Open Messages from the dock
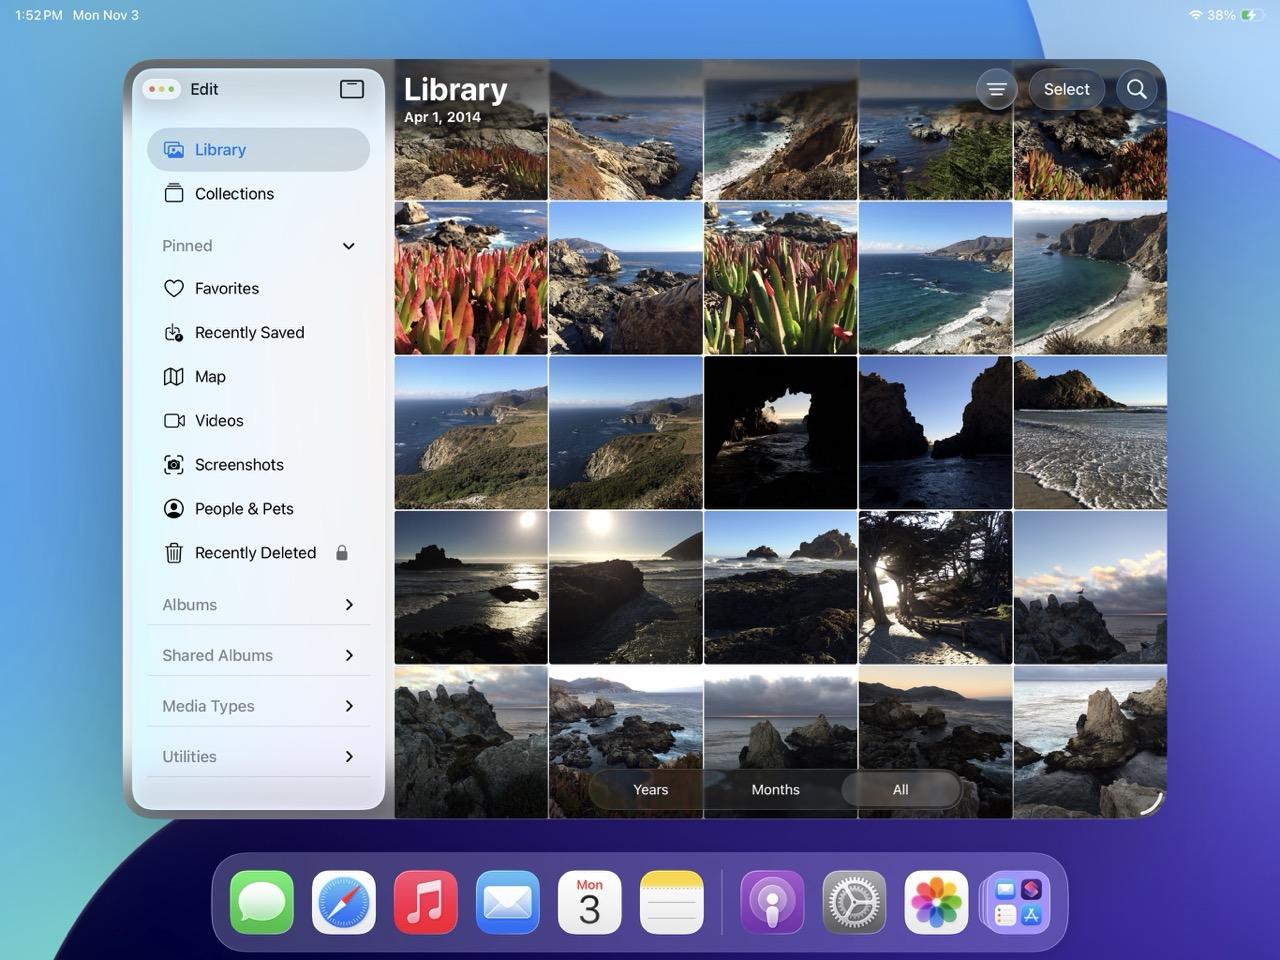Image resolution: width=1280 pixels, height=960 pixels. click(x=262, y=902)
